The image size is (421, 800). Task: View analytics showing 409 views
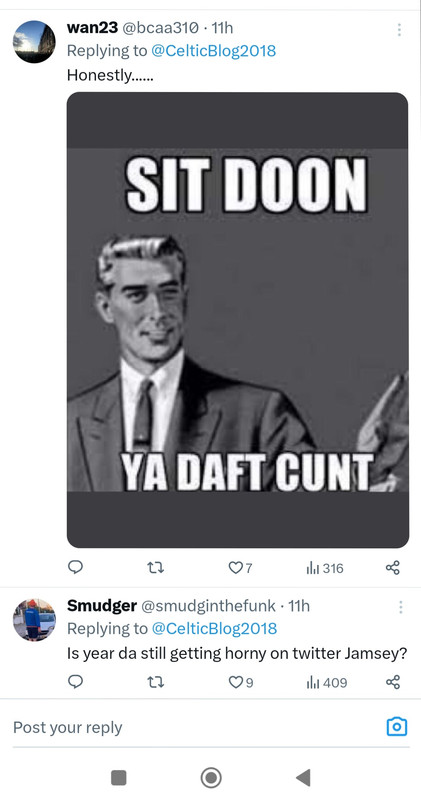click(x=327, y=683)
